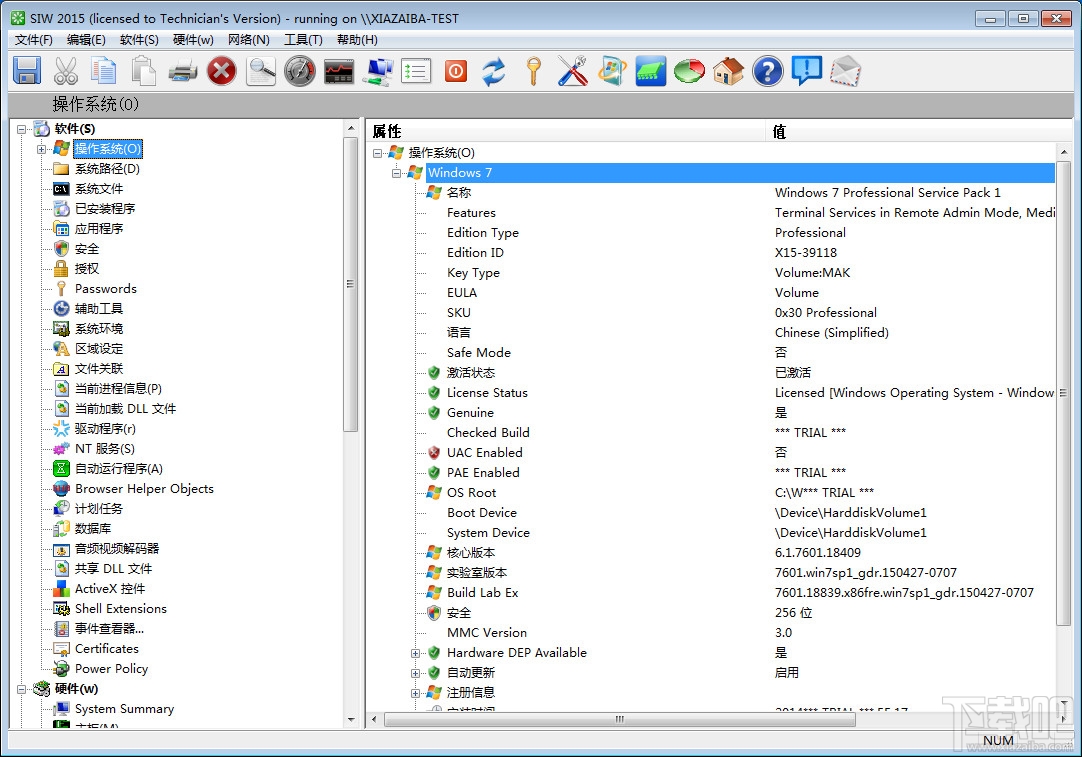Open 文件(F) menu

[x=34, y=39]
